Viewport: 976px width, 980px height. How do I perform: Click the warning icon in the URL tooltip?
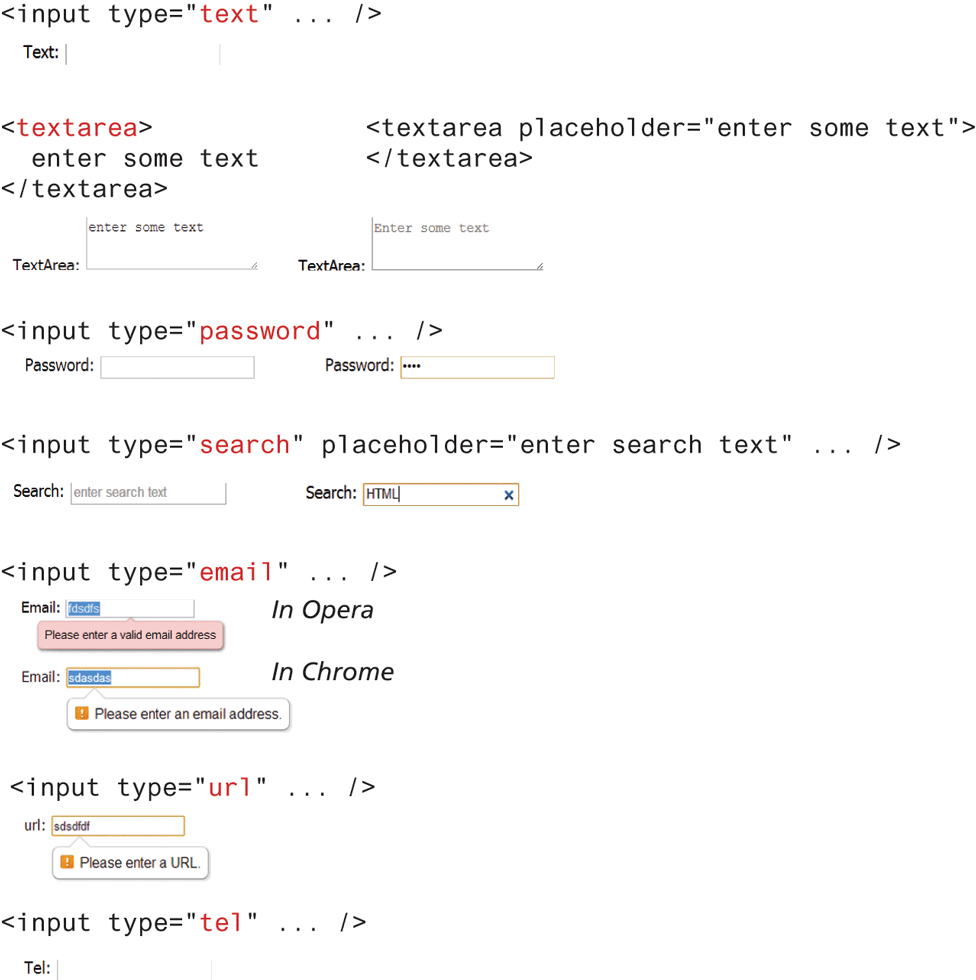(67, 862)
